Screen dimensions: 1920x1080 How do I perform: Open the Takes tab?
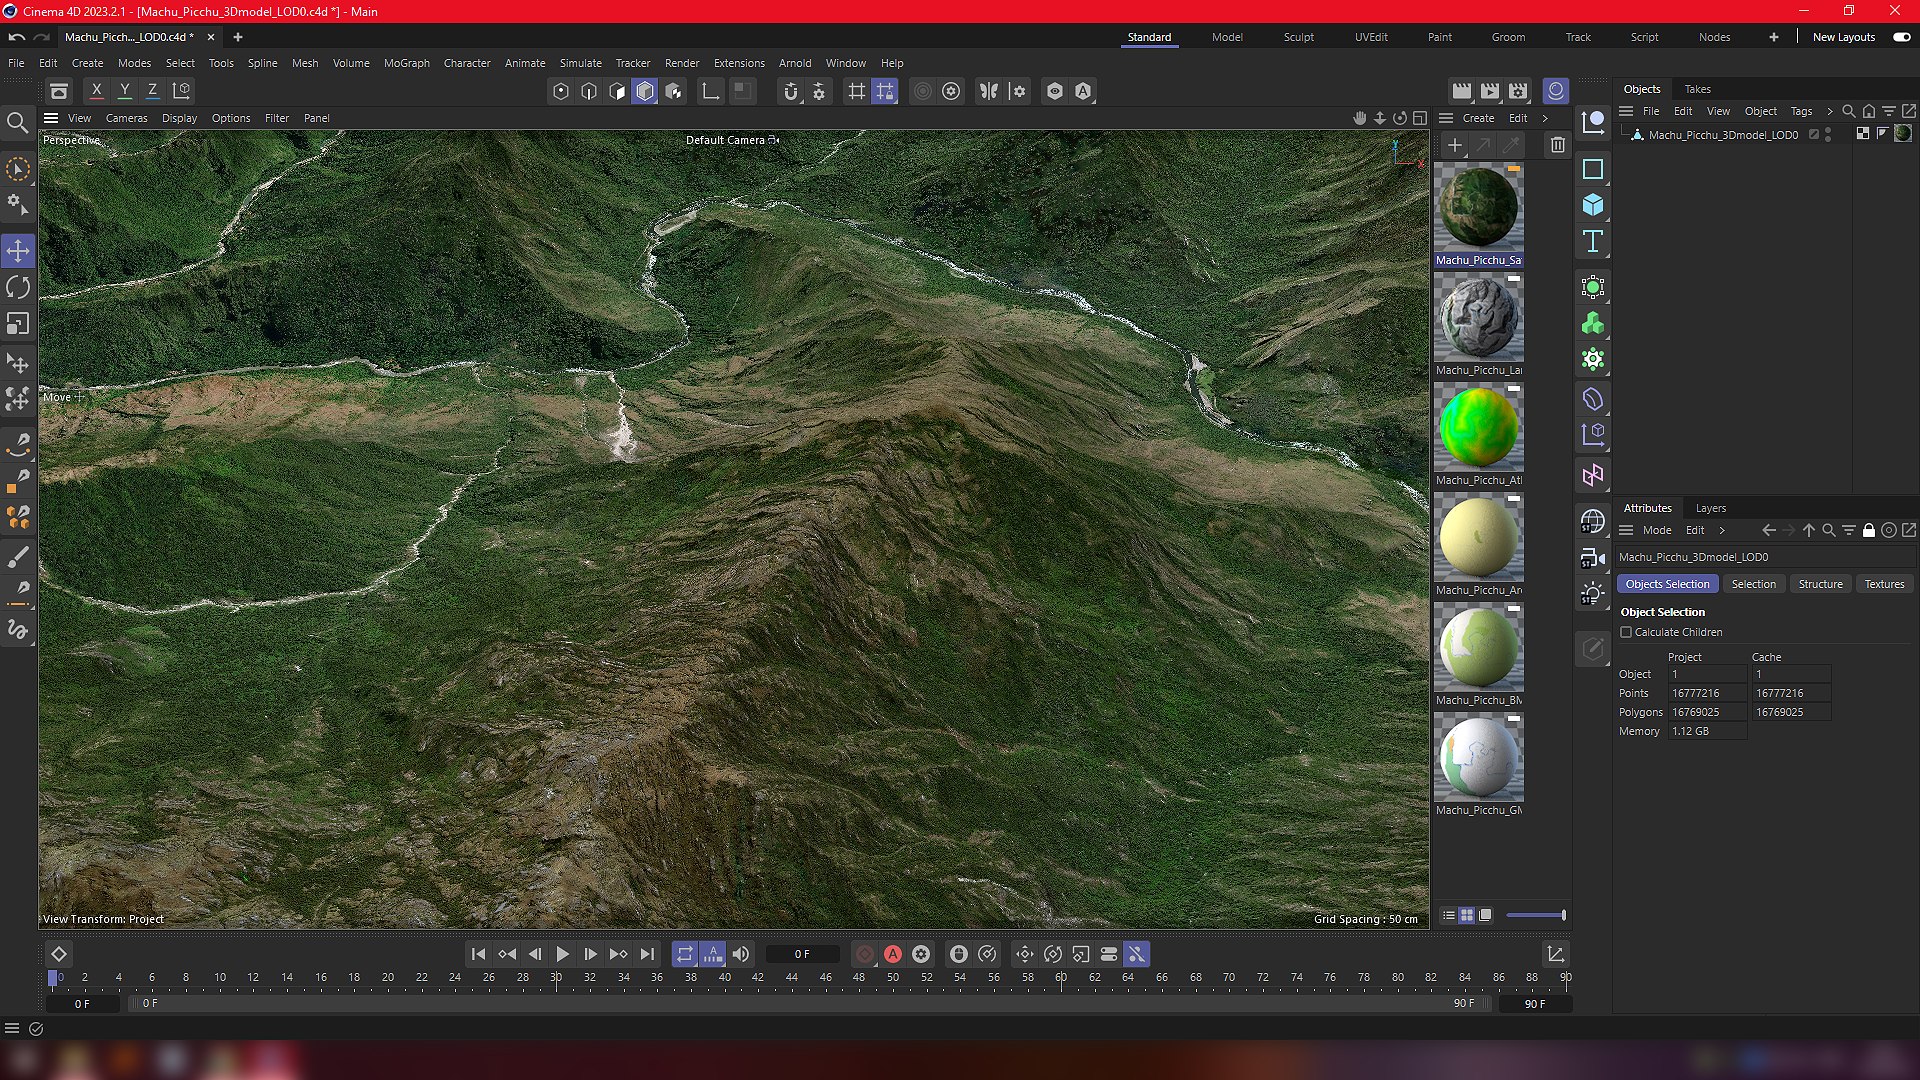[x=1697, y=89]
